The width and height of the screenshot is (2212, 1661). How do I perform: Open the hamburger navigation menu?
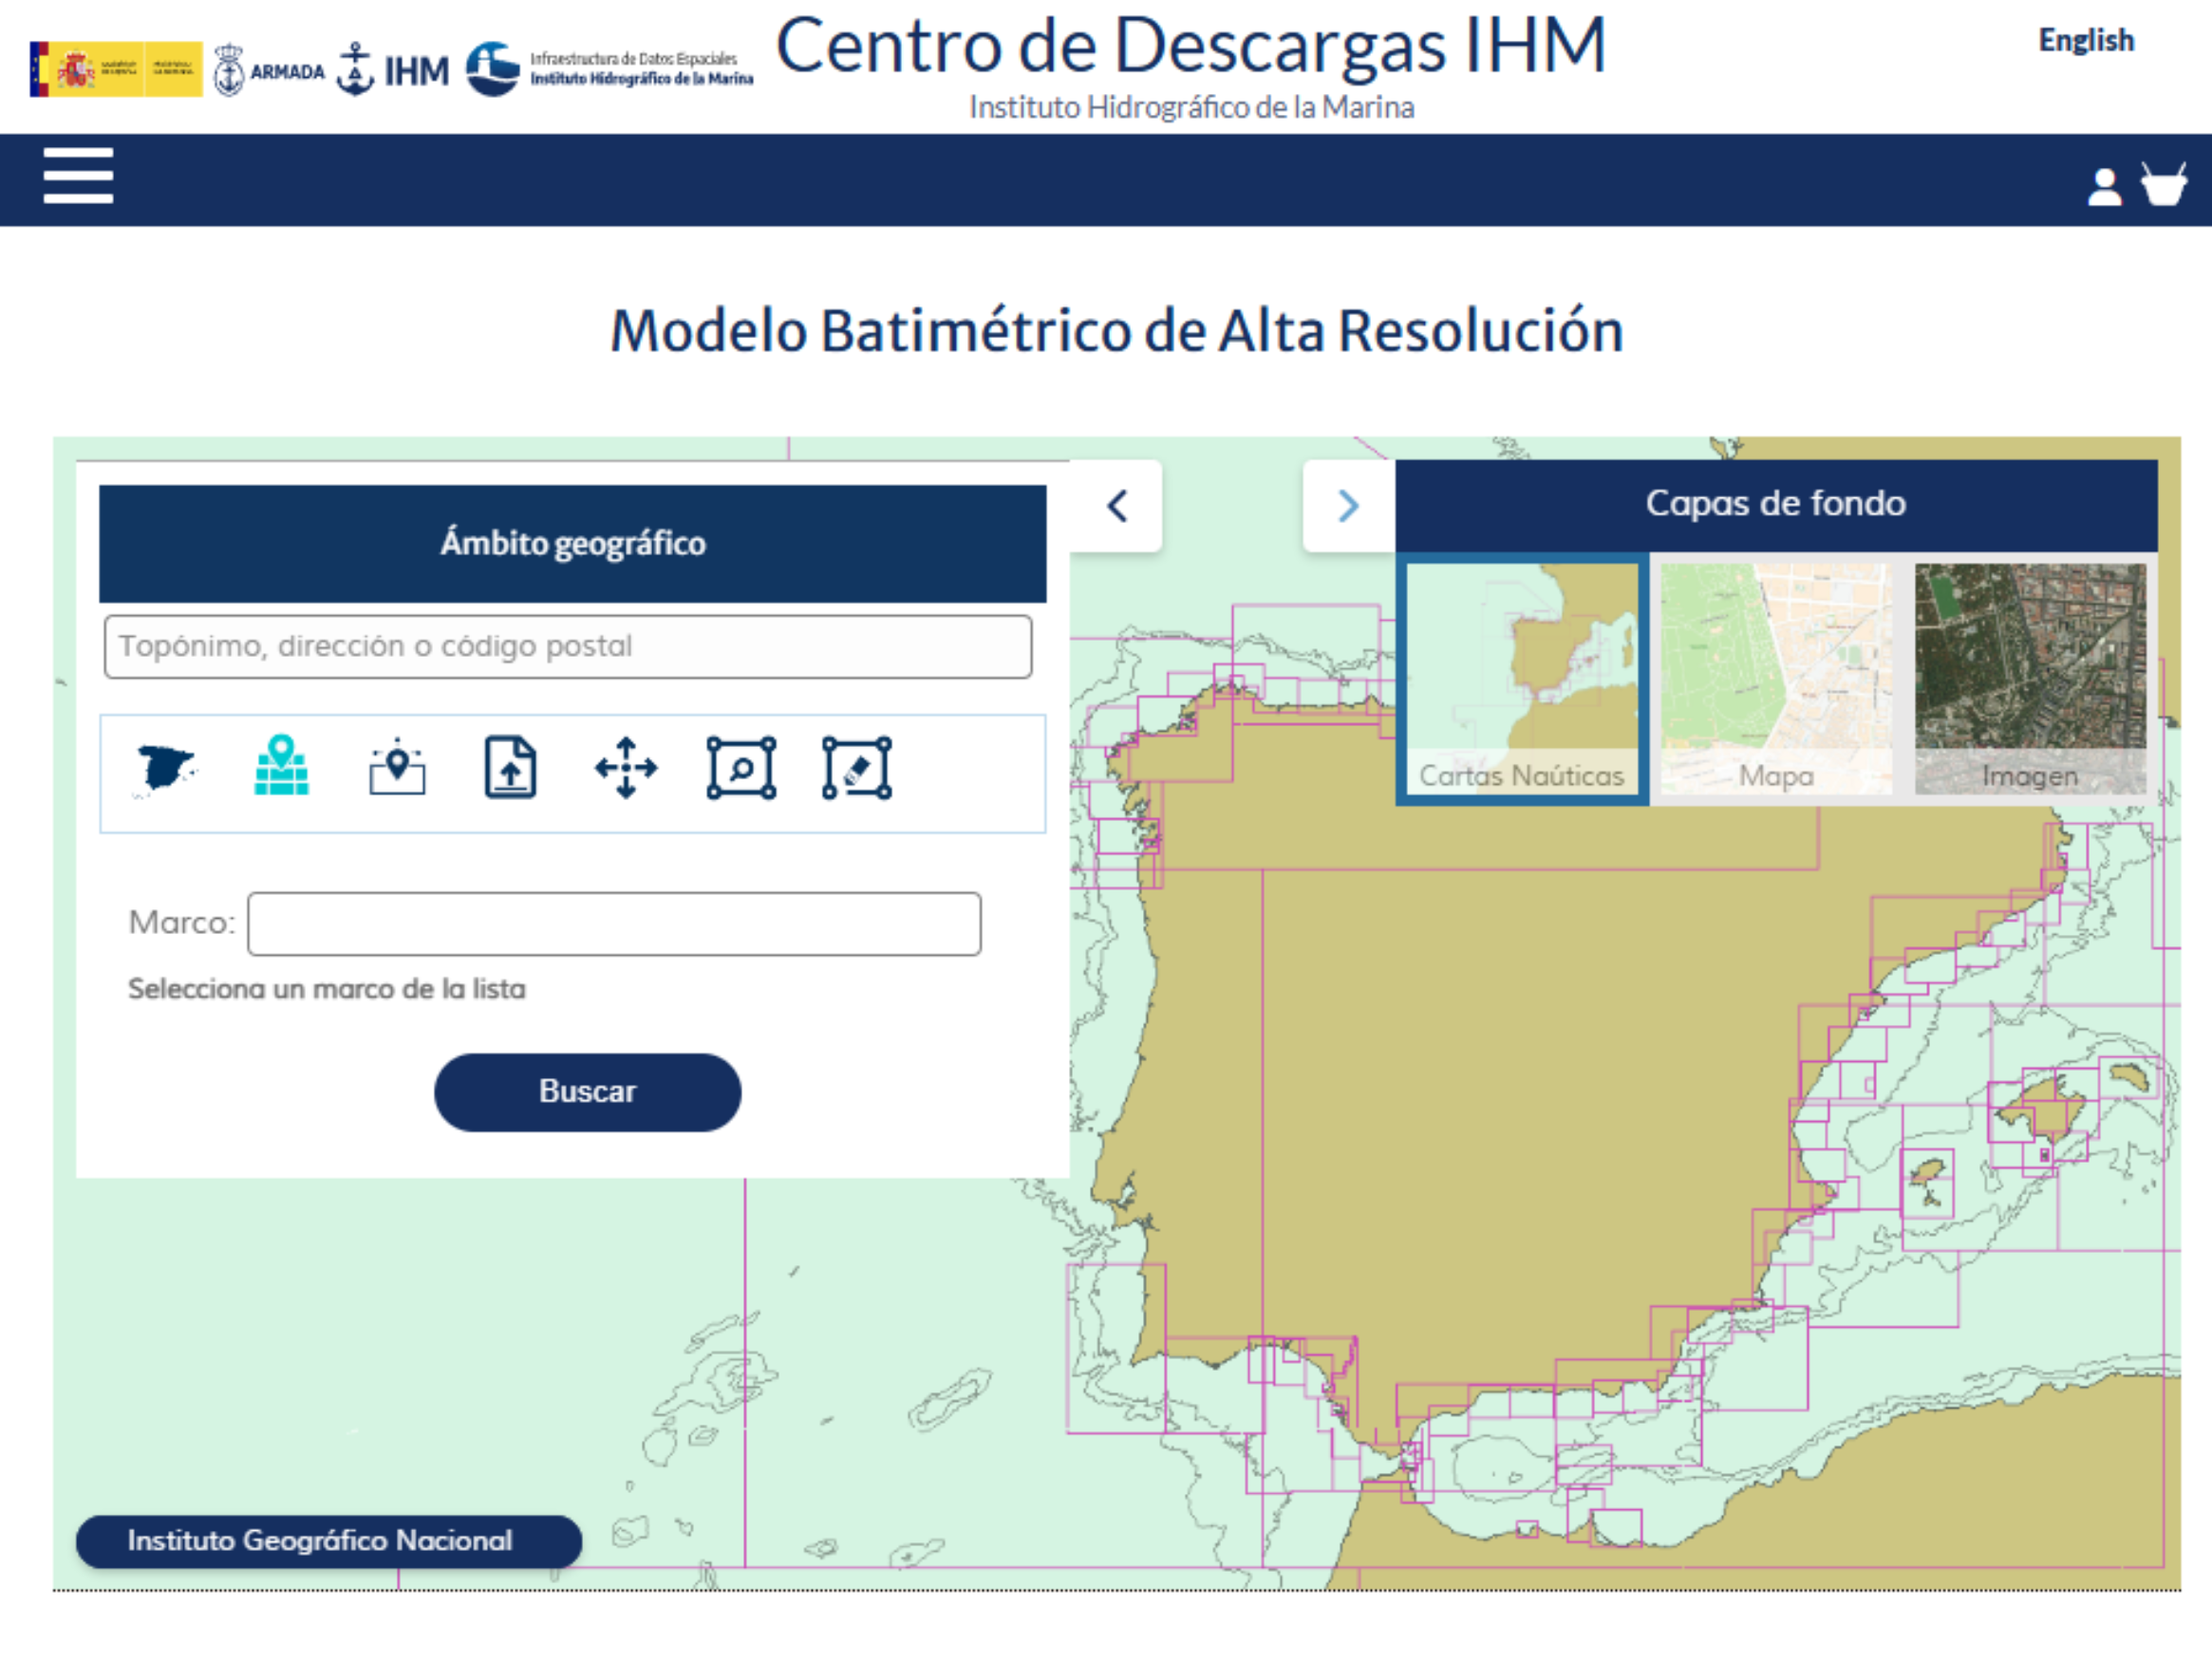(x=78, y=175)
